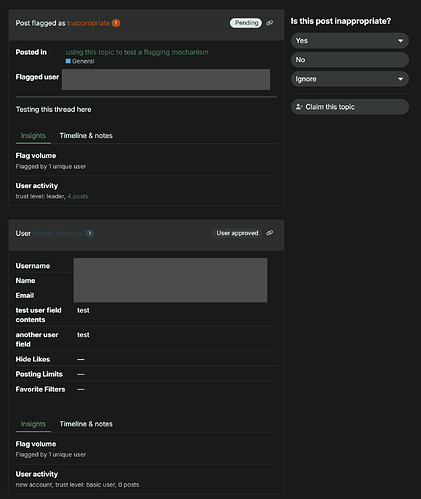Viewport: 421px width, 499px height.
Task: Open the Yes dropdown arrow
Action: (x=400, y=41)
